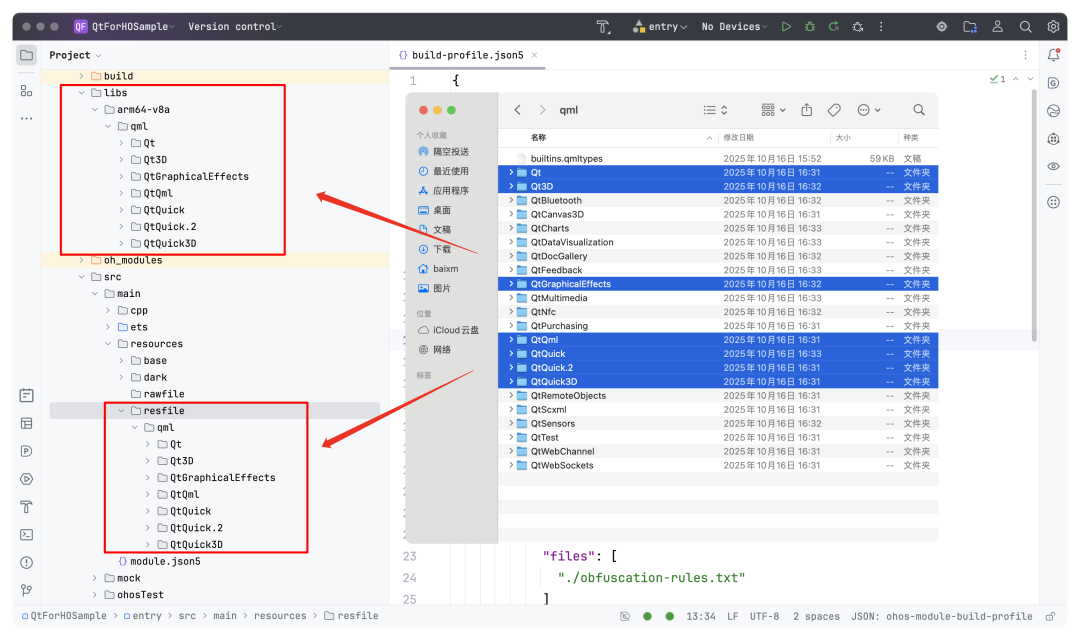Select QtMultimedia folder row in Finder
Image resolution: width=1080 pixels, height=640 pixels.
coord(718,298)
